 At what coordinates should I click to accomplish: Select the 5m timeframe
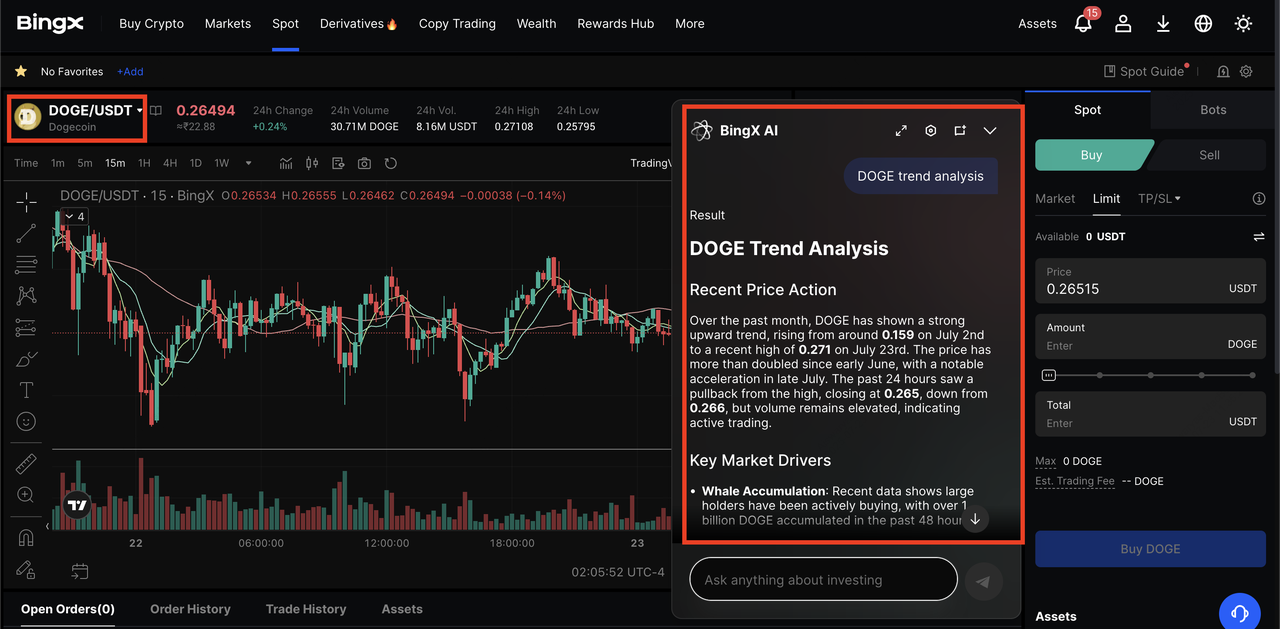[85, 163]
